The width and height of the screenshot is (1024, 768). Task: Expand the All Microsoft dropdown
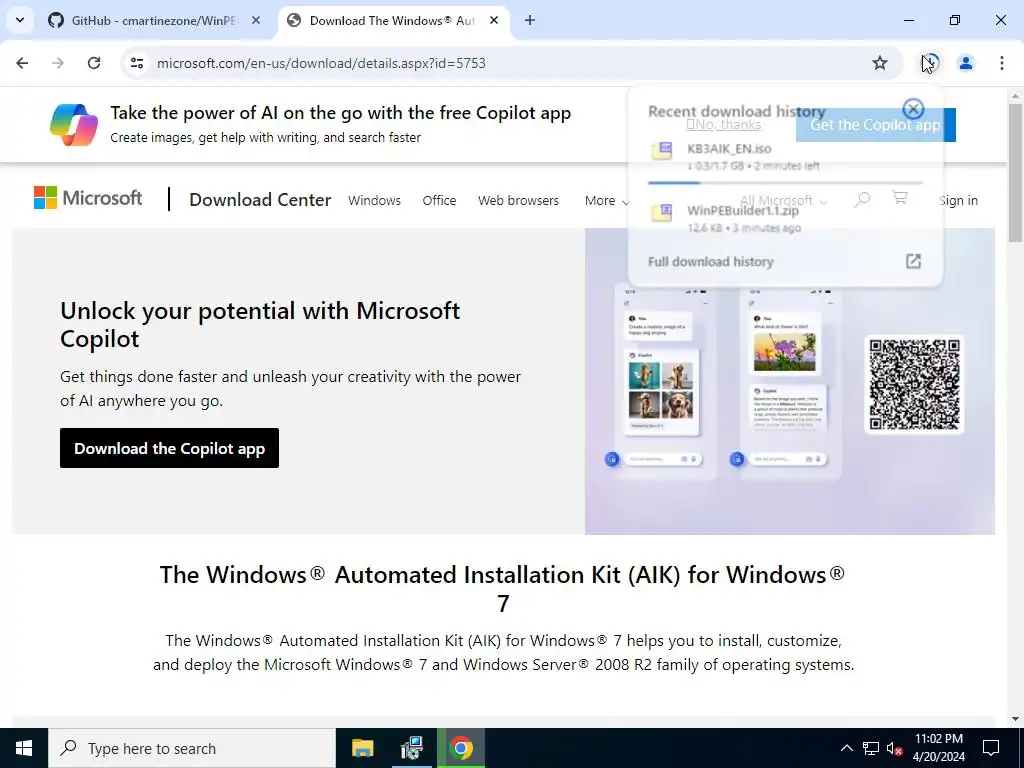tap(783, 200)
